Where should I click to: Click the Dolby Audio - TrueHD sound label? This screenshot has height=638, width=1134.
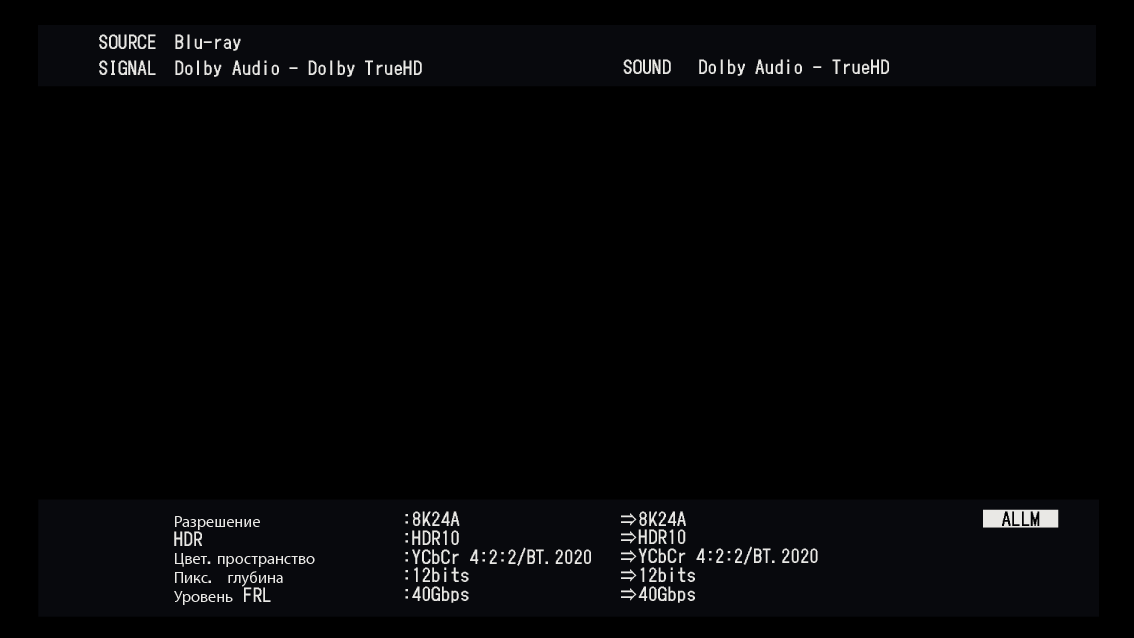(793, 68)
